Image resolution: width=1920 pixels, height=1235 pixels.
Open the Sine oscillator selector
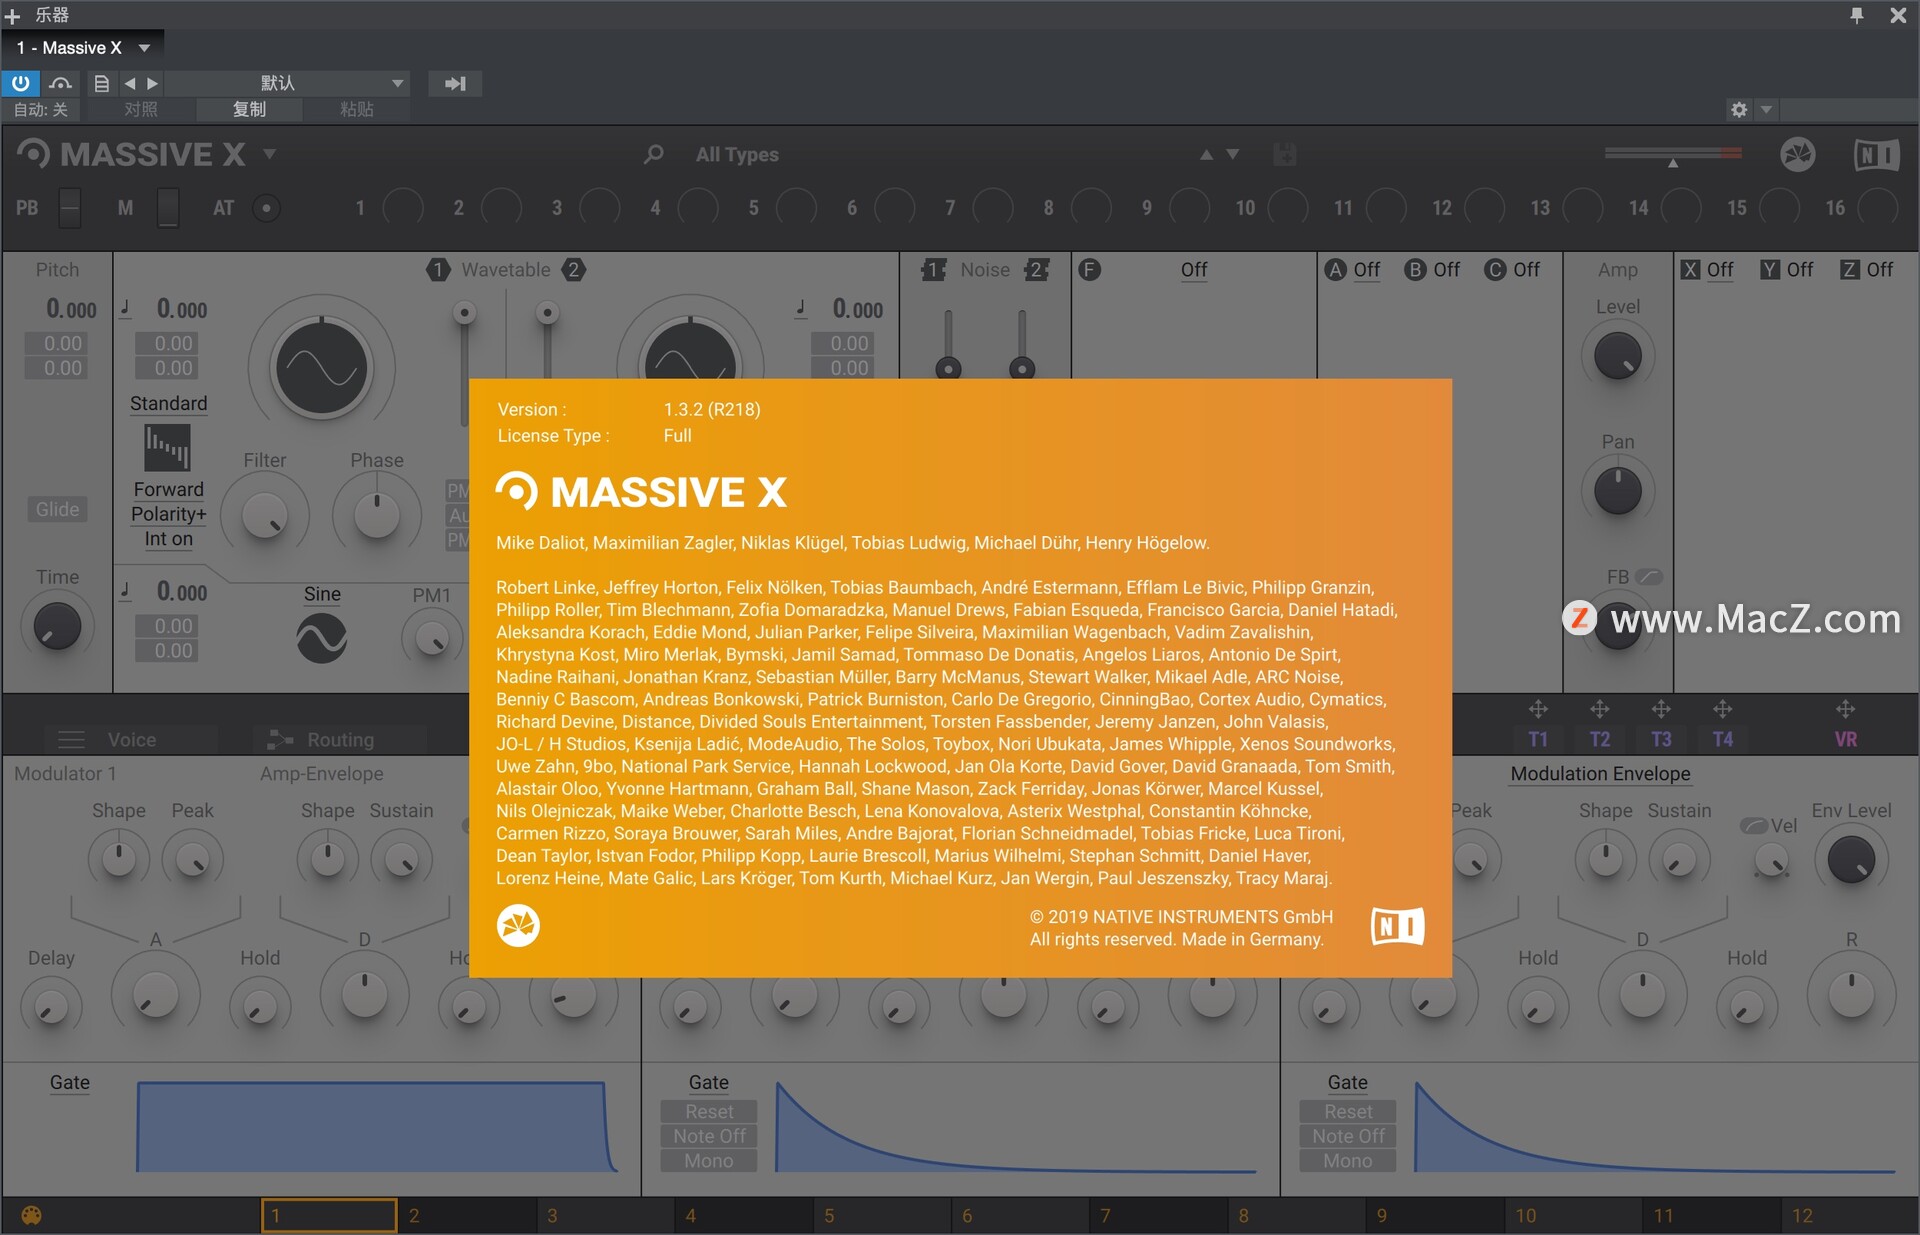tap(322, 594)
